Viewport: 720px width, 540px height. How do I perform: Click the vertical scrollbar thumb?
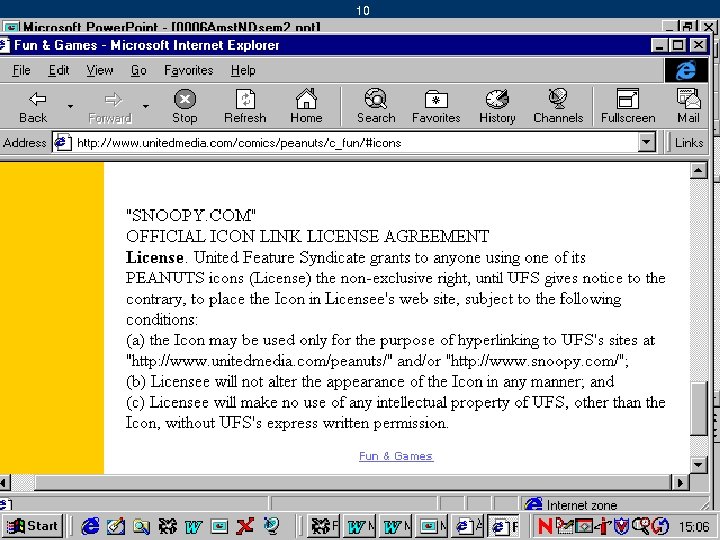coord(698,409)
